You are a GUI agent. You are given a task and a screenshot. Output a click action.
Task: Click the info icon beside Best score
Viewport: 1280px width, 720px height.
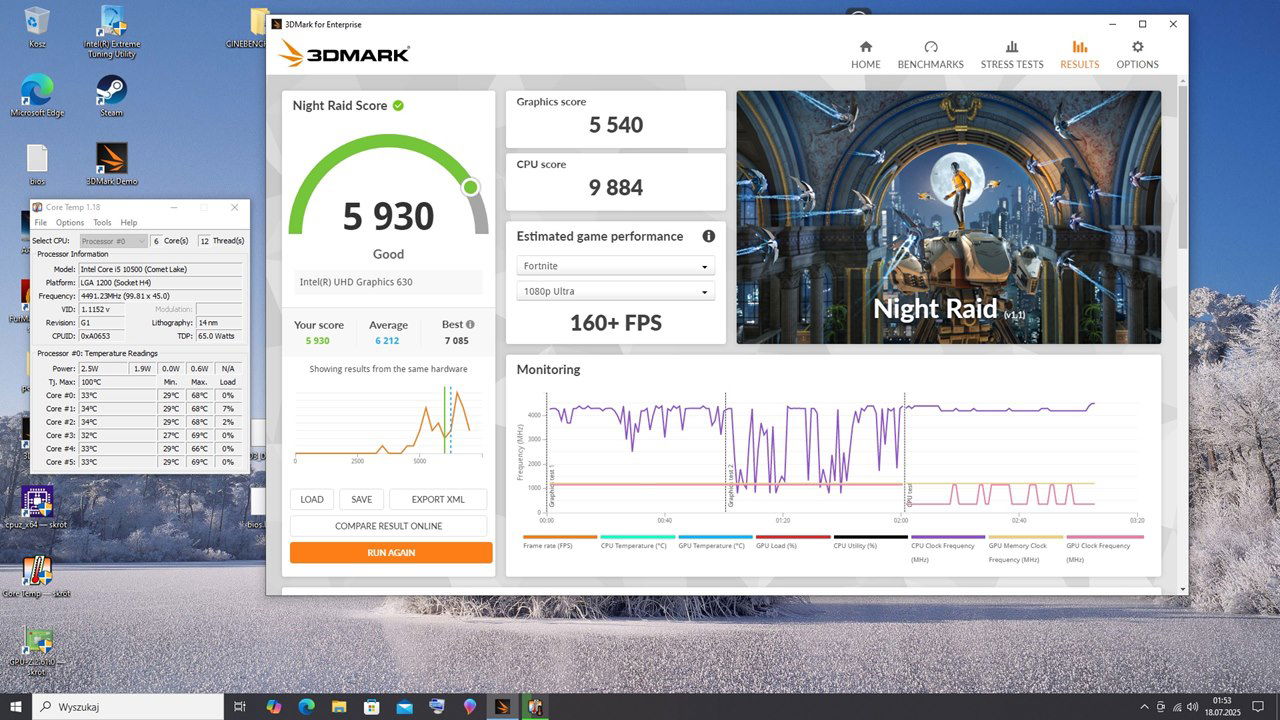(470, 324)
